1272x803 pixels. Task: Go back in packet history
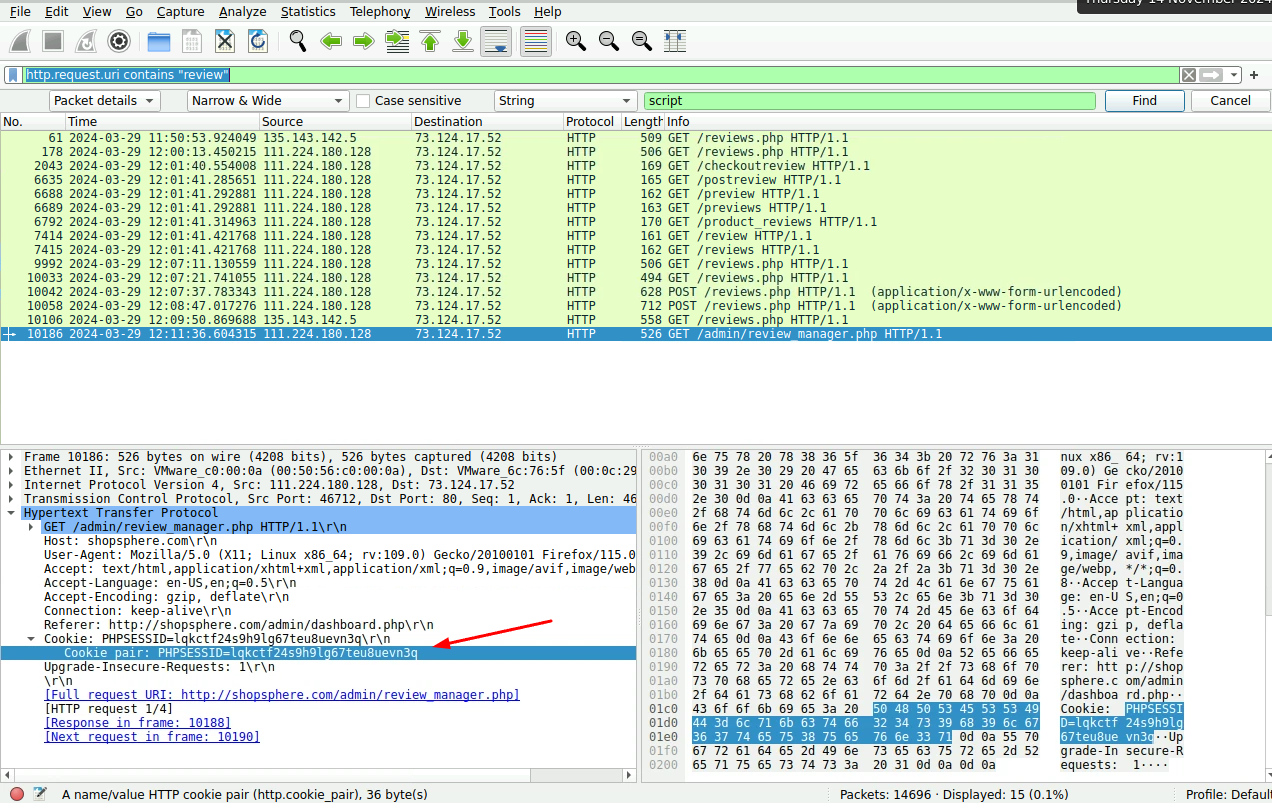[x=331, y=41]
